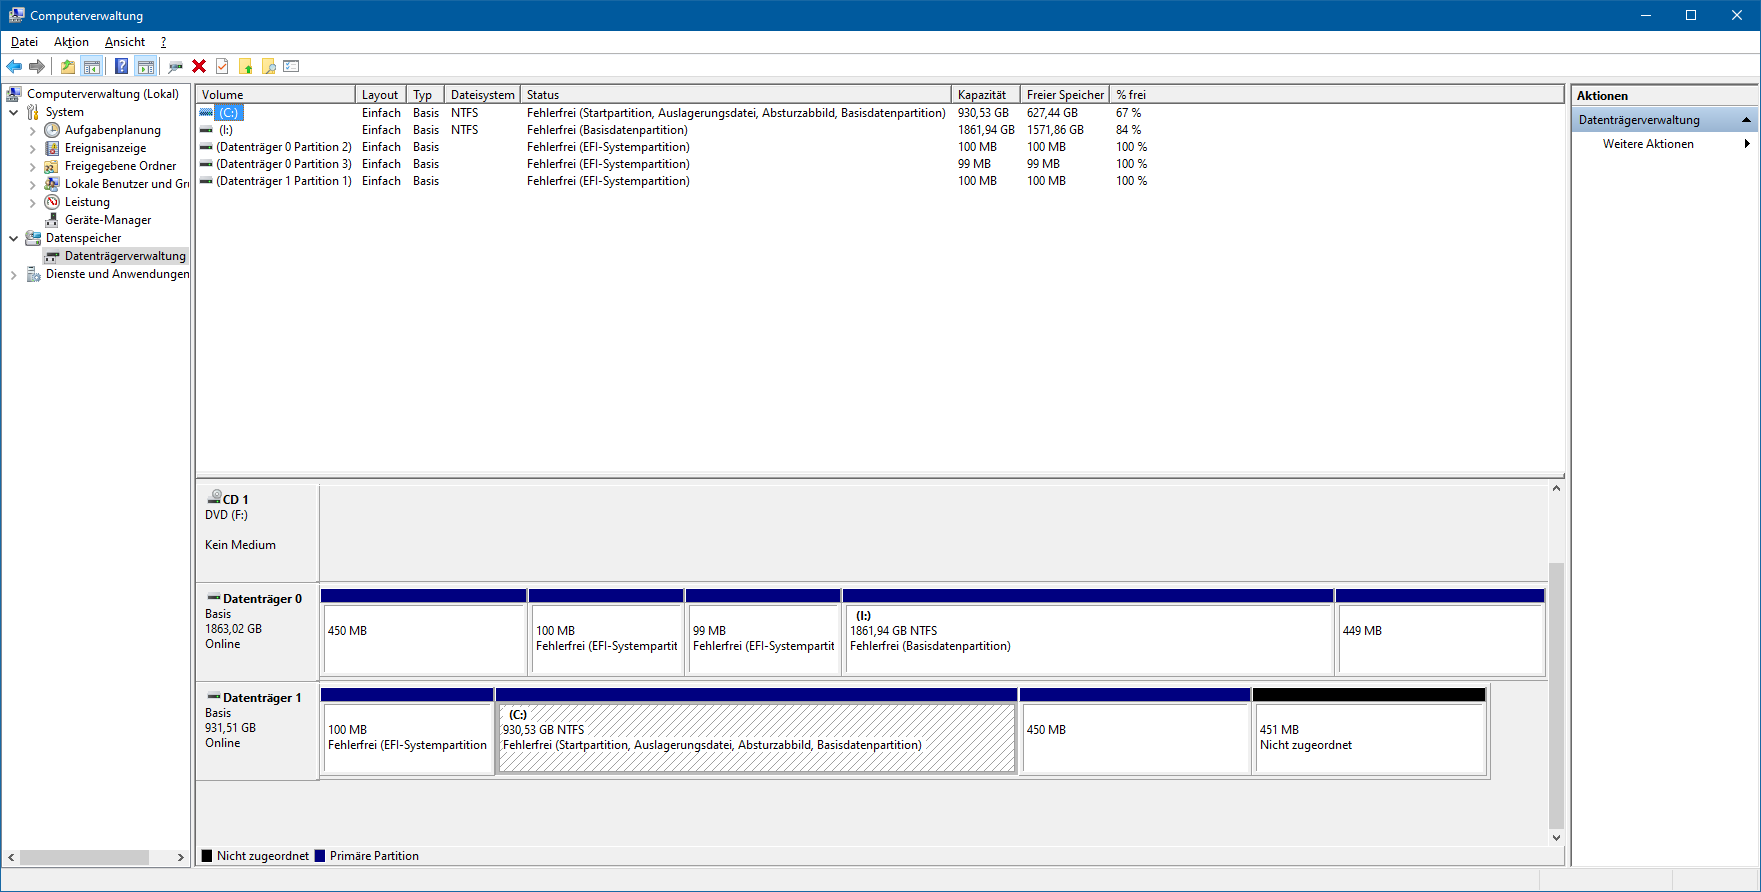Sort by the Layout column header
The image size is (1761, 892).
[381, 95]
